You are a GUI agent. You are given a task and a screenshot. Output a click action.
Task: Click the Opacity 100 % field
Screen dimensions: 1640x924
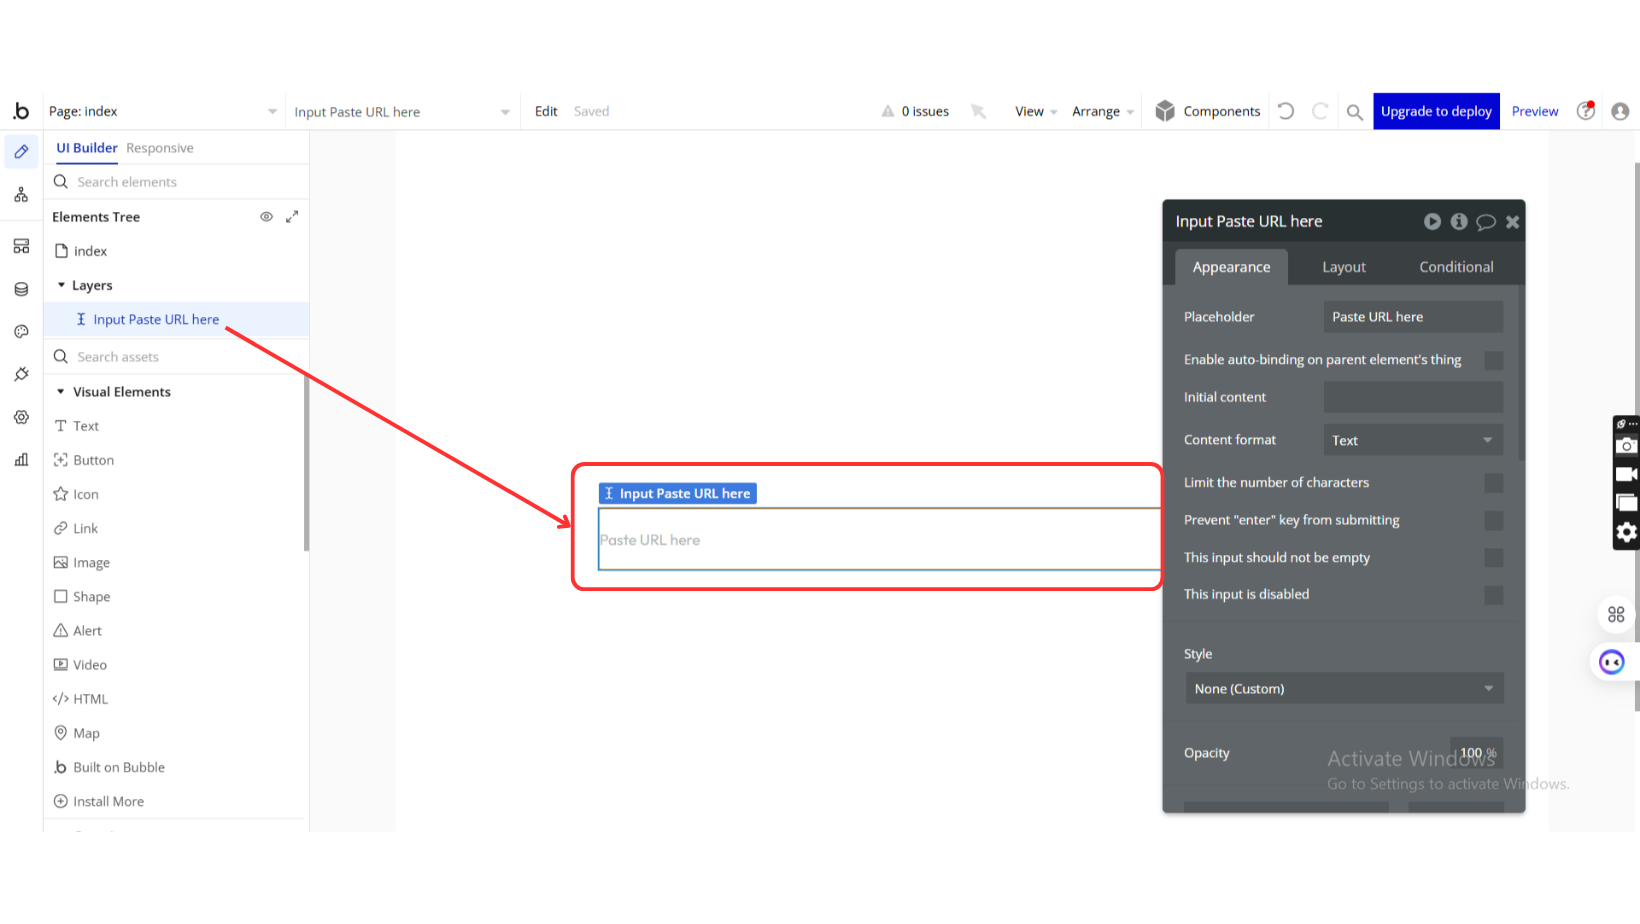[x=1477, y=753]
